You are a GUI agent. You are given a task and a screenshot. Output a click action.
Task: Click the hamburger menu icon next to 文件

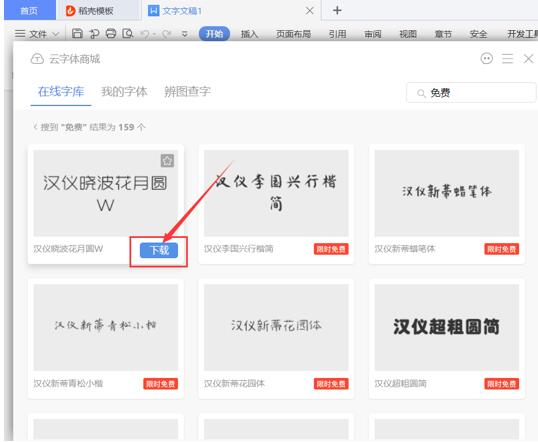point(20,34)
